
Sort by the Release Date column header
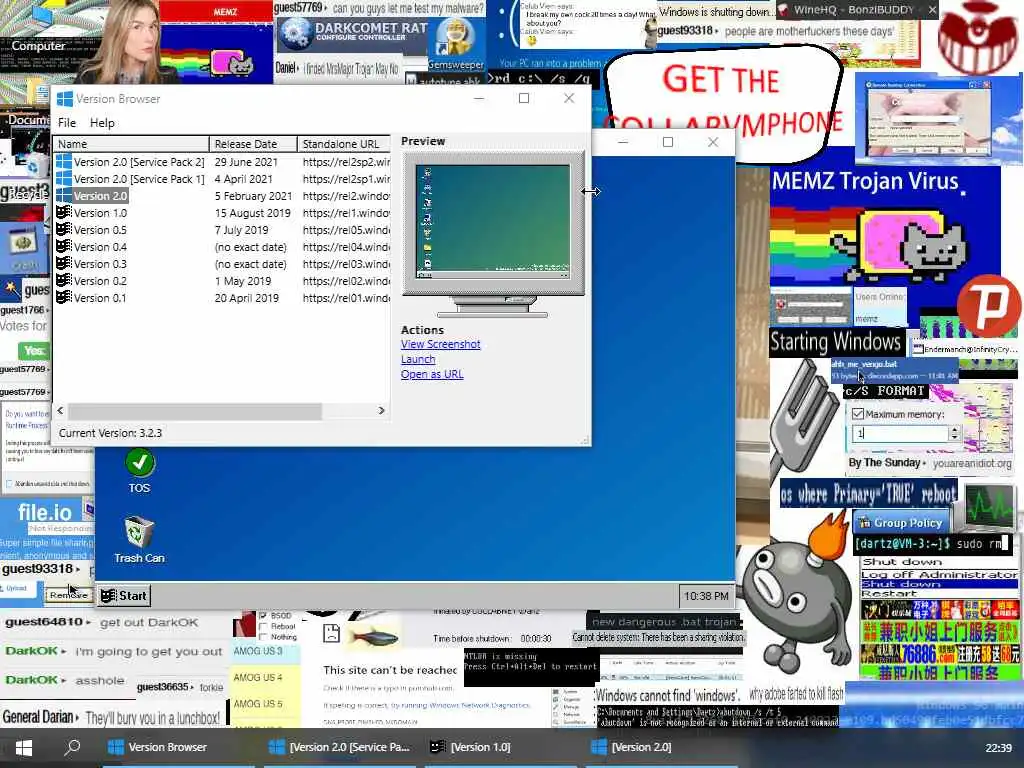click(x=253, y=144)
